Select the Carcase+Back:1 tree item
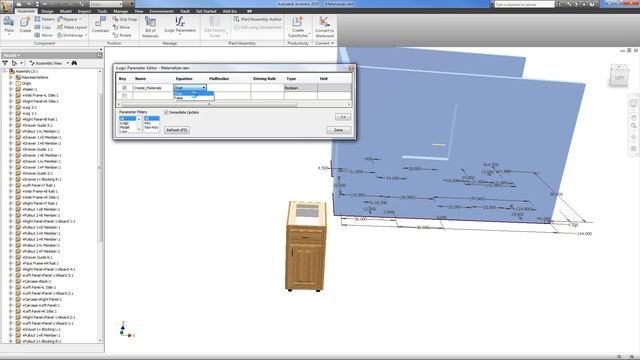The height and width of the screenshot is (360, 640). [37, 281]
